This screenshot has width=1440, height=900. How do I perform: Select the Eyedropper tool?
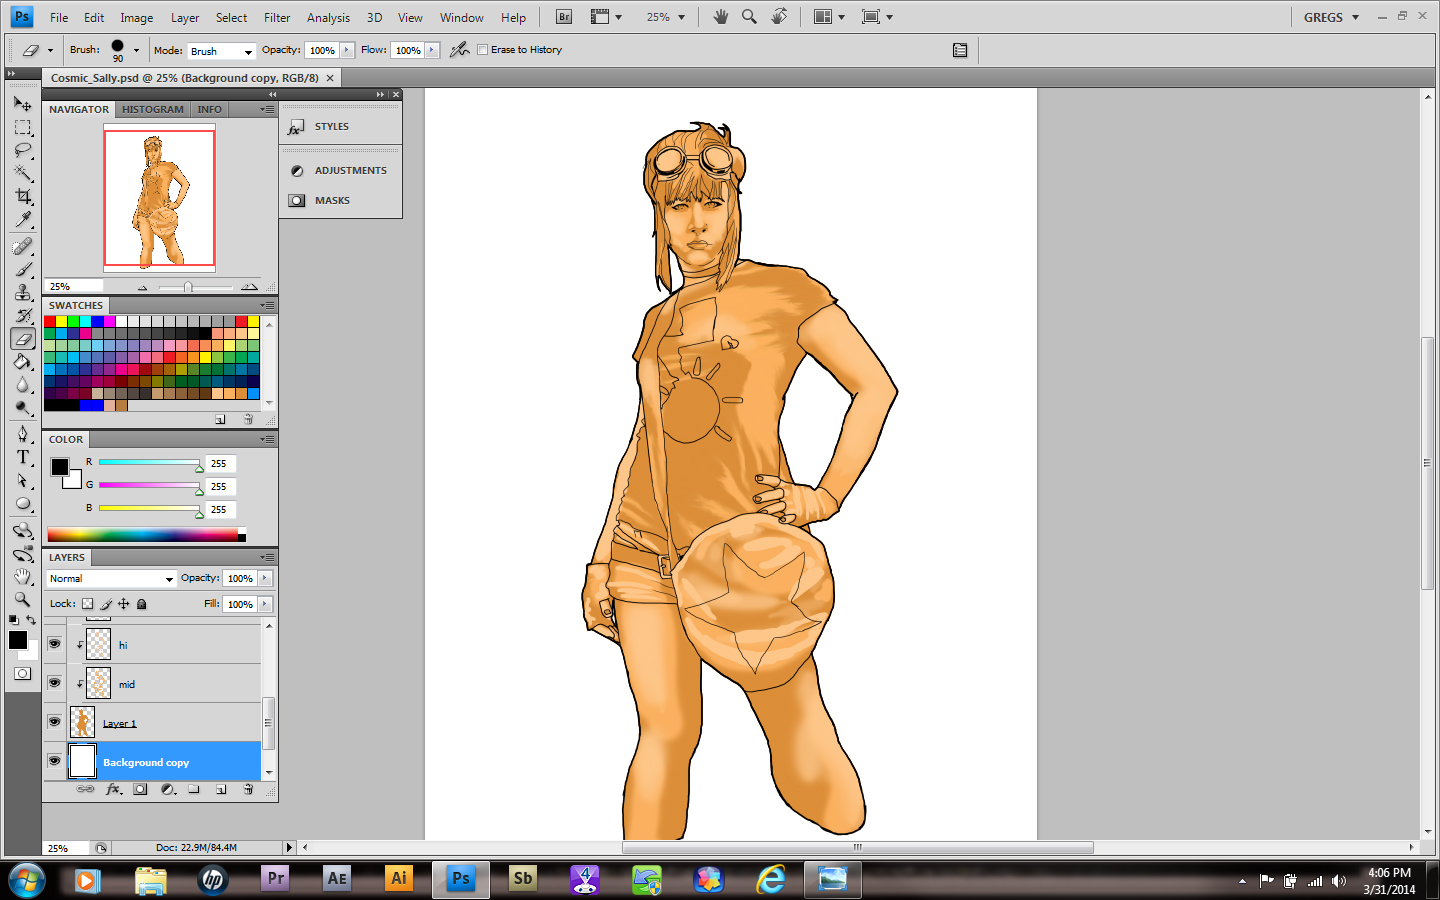tap(23, 220)
